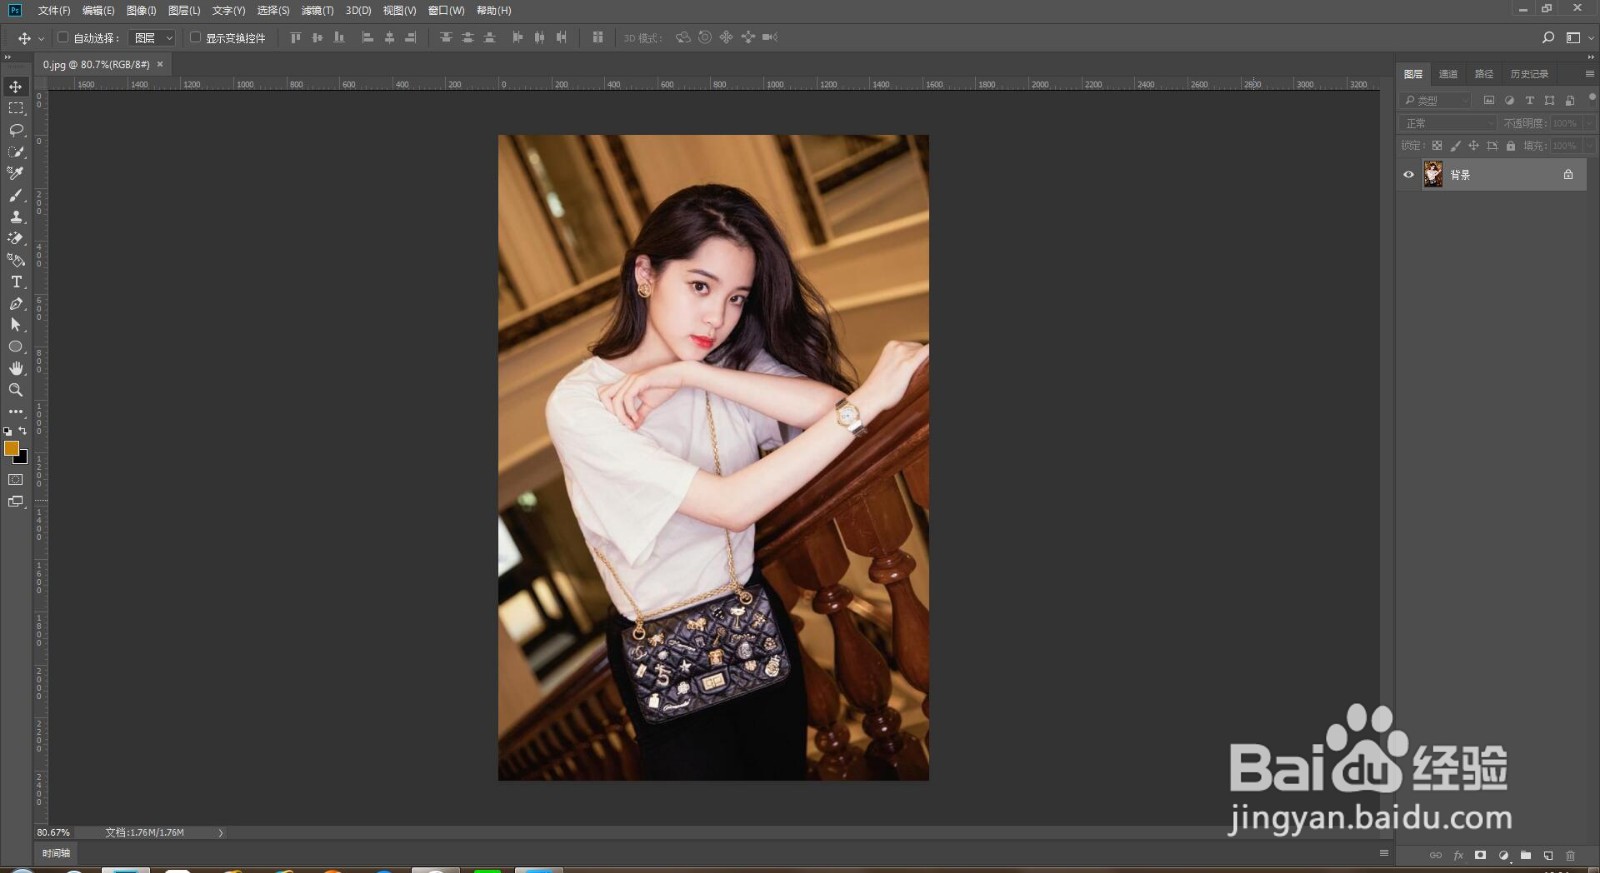This screenshot has width=1600, height=873.
Task: Toggle lock all padlock in 锁定 row
Action: click(x=1511, y=146)
